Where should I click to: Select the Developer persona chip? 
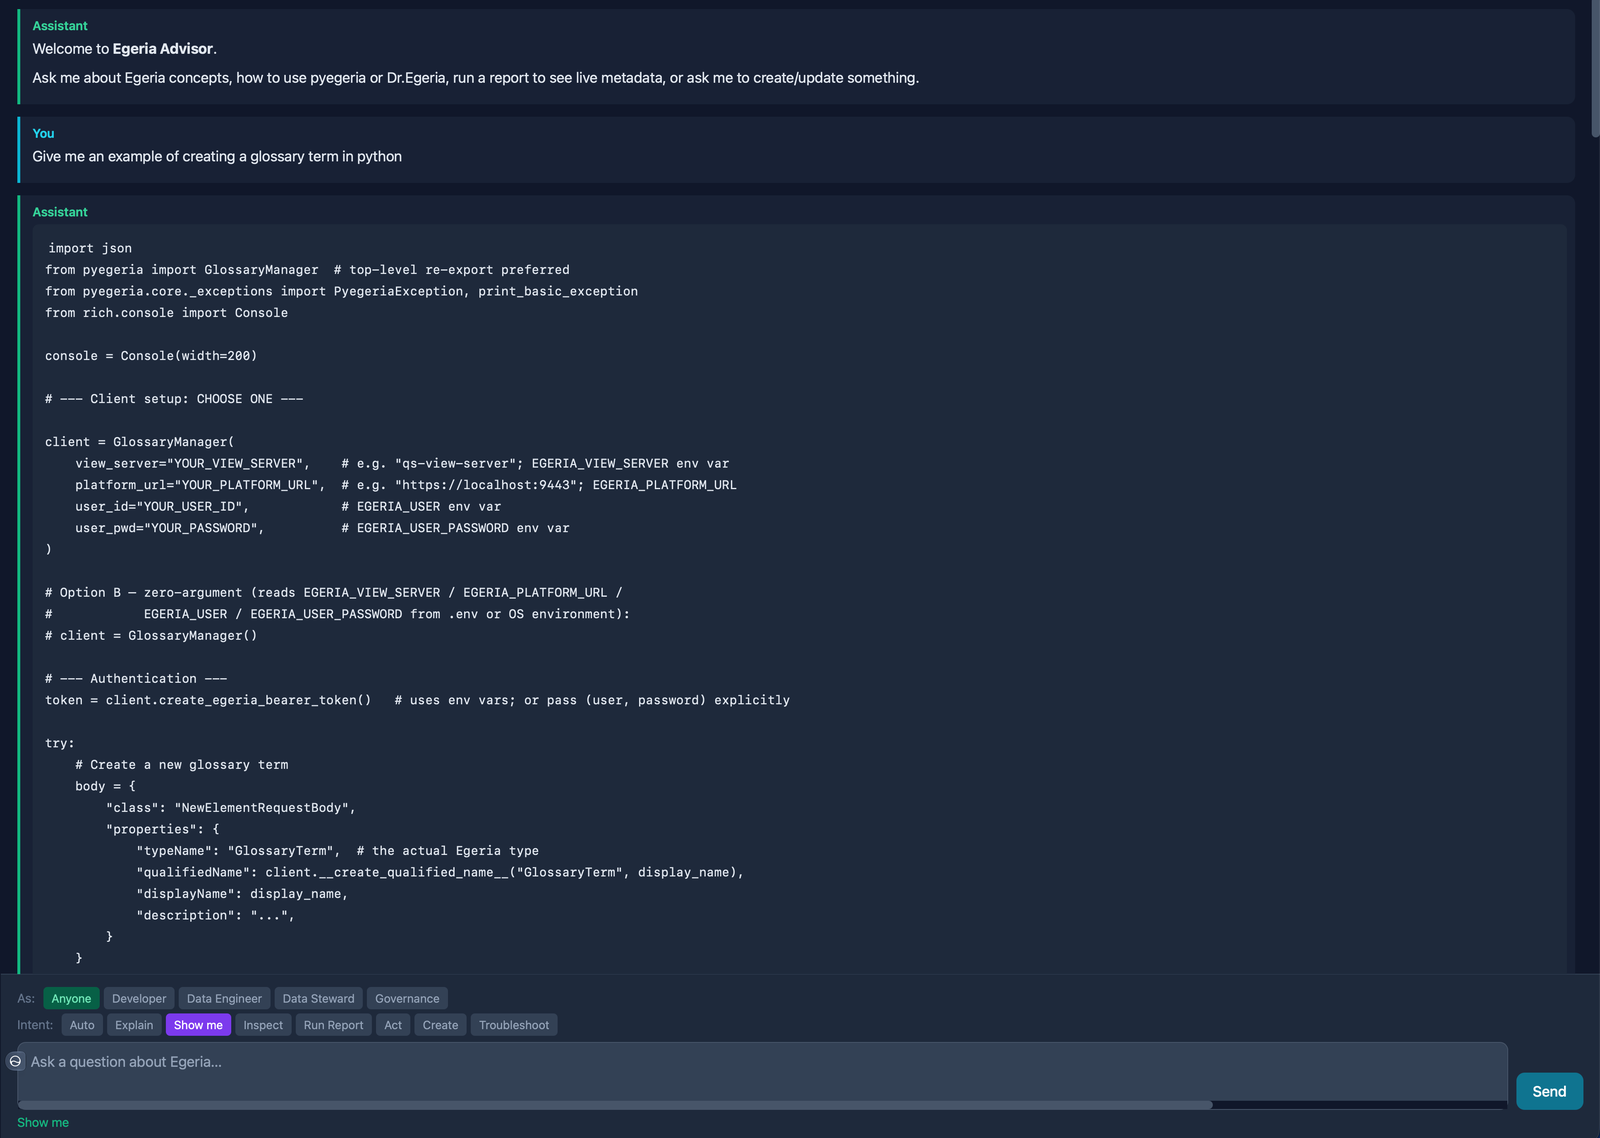click(x=139, y=998)
